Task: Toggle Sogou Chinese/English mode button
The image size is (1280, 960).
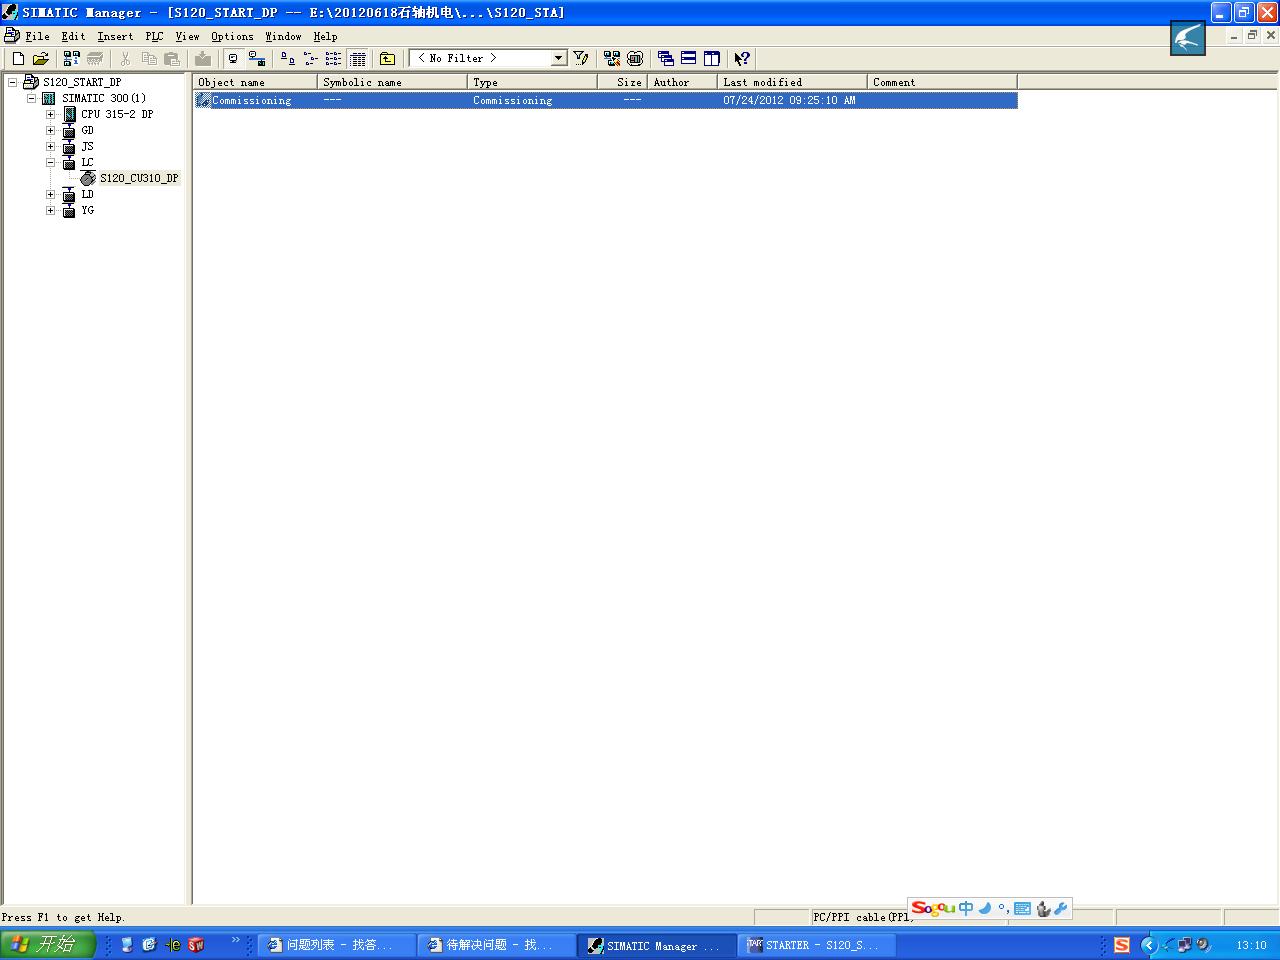Action: pos(966,908)
